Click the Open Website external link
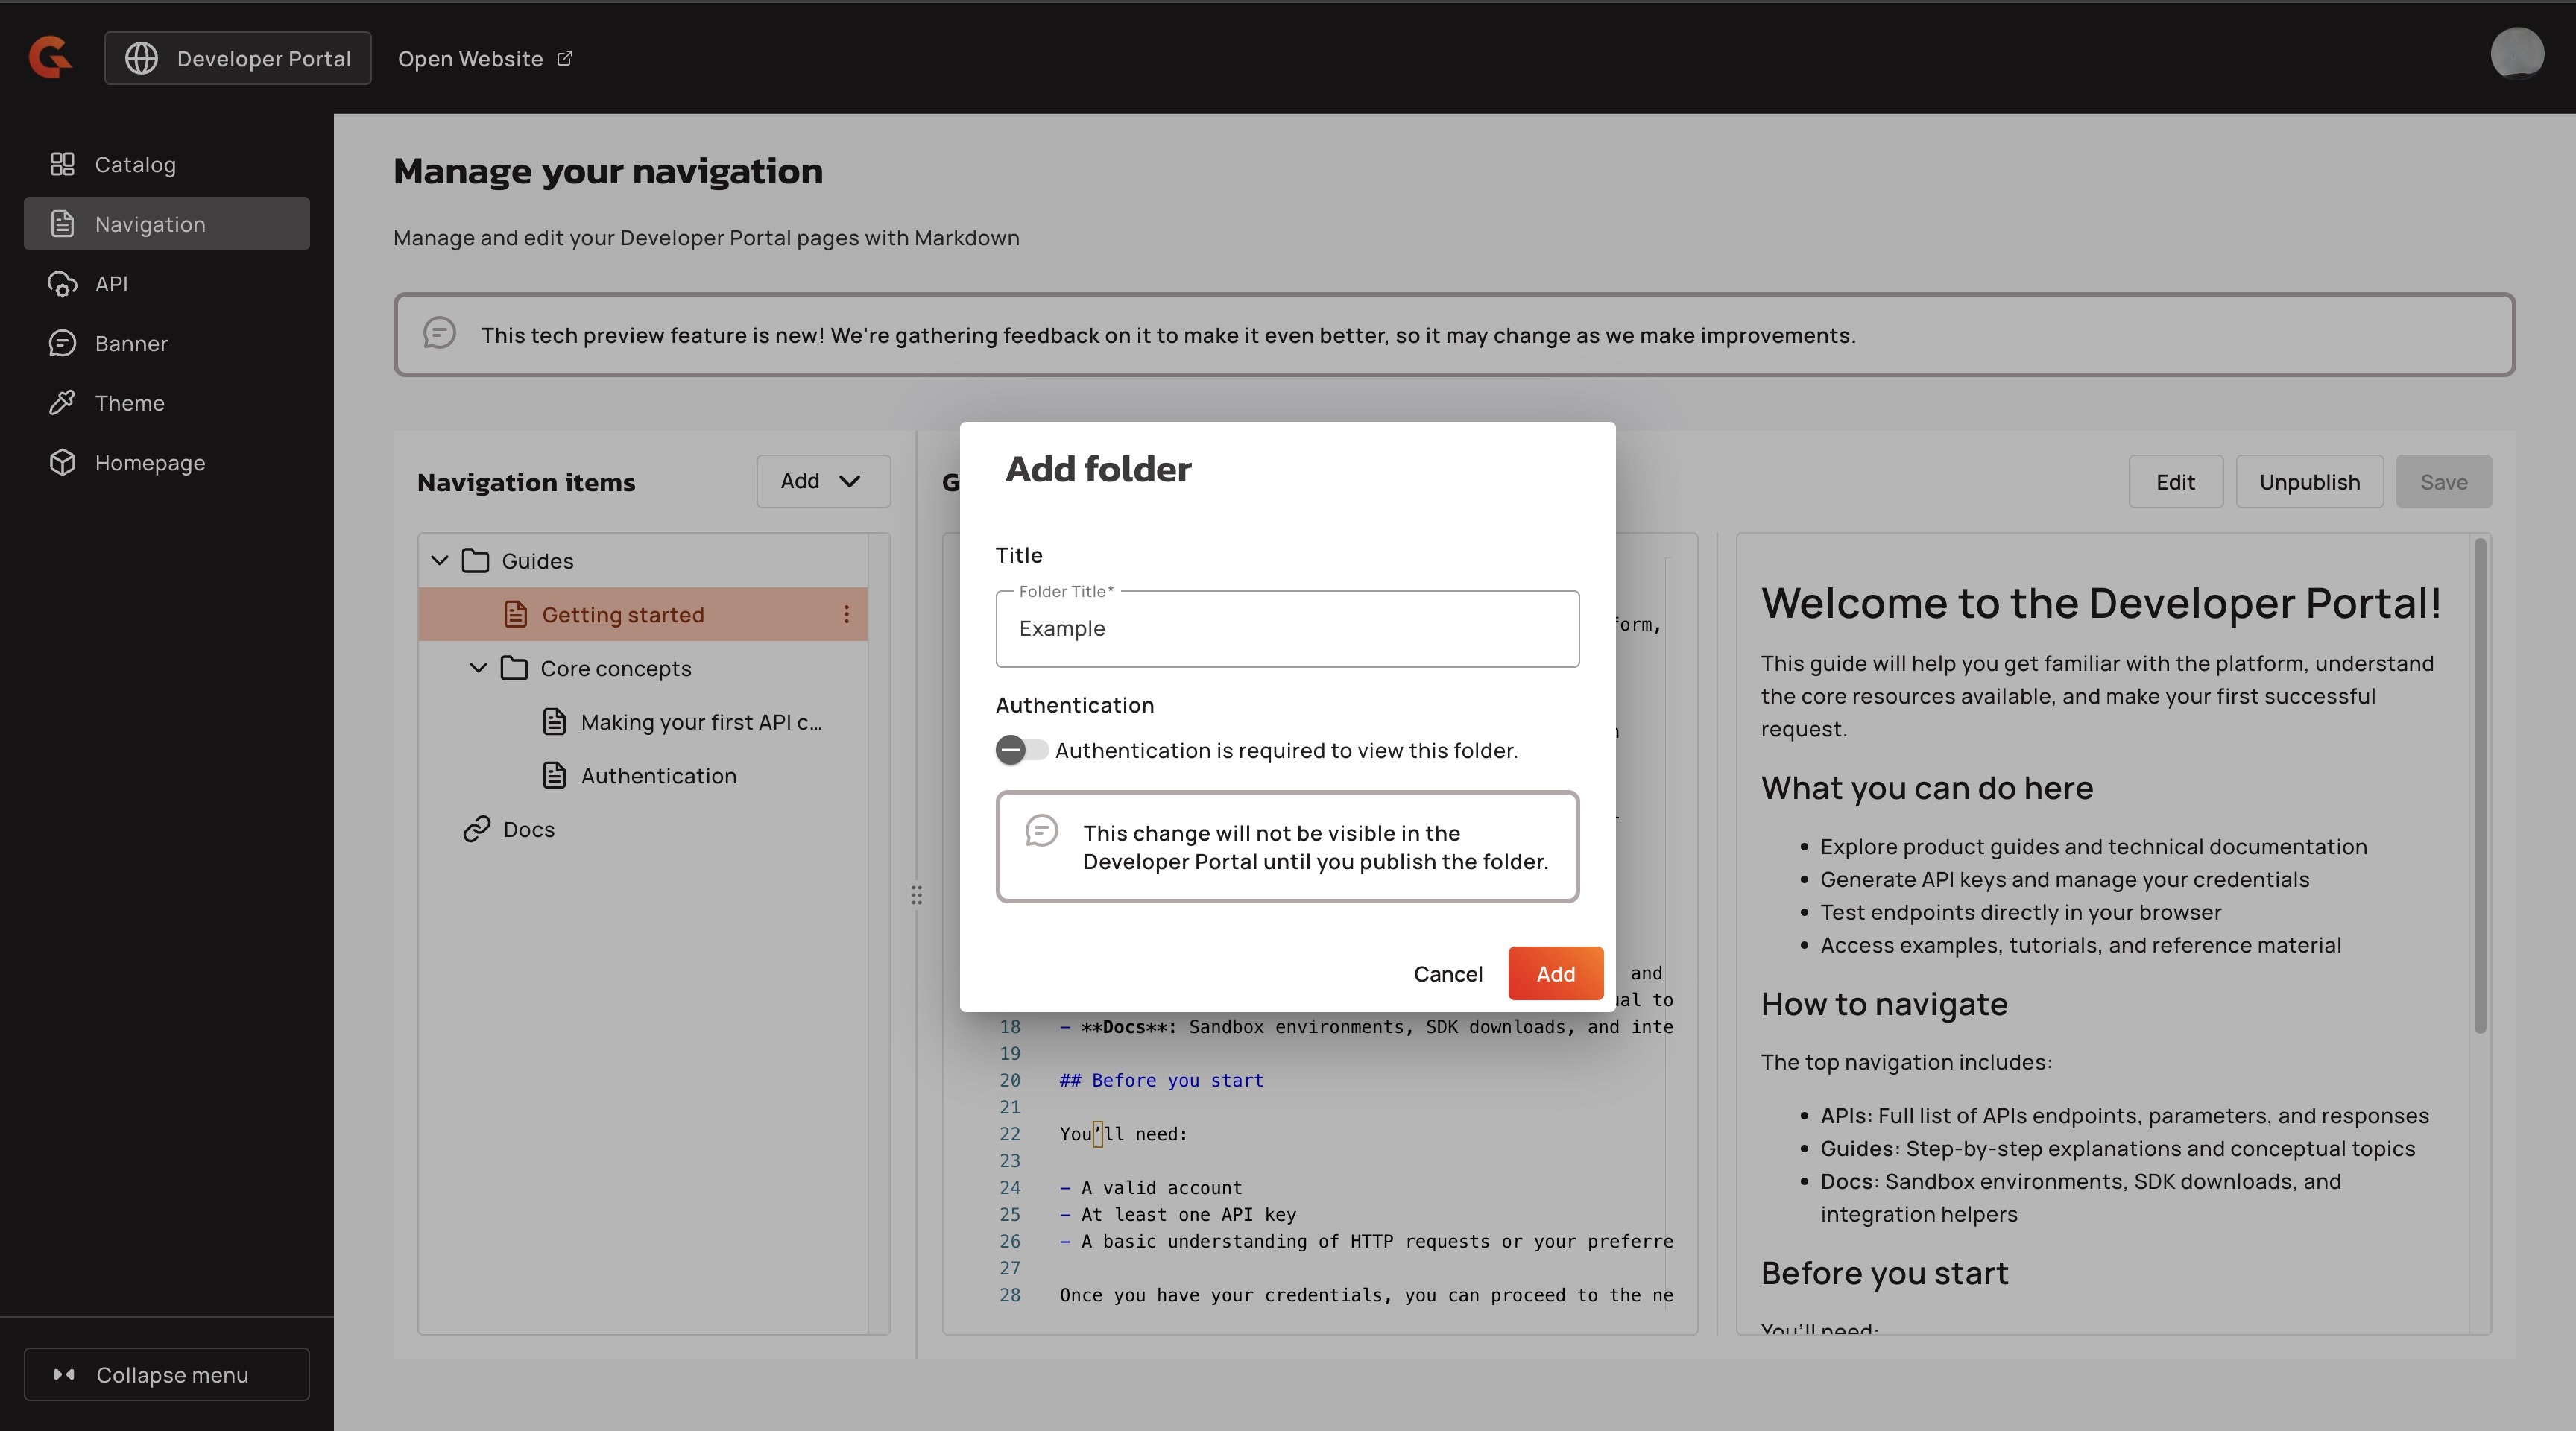Image resolution: width=2576 pixels, height=1431 pixels. [x=484, y=59]
